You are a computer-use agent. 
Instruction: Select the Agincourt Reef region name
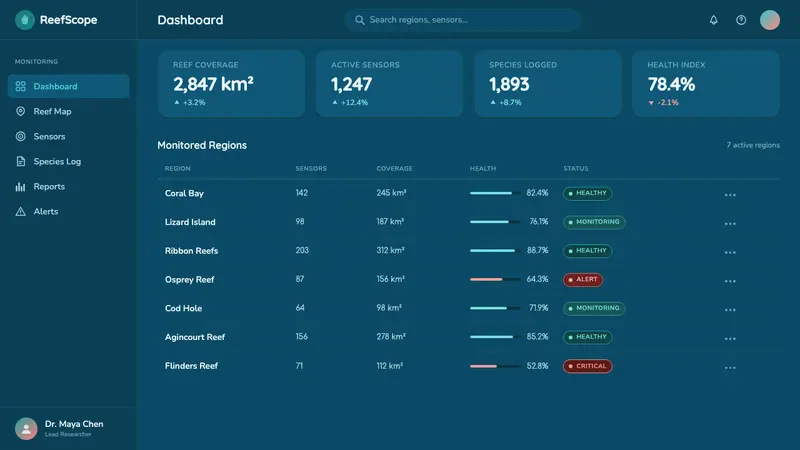[195, 337]
